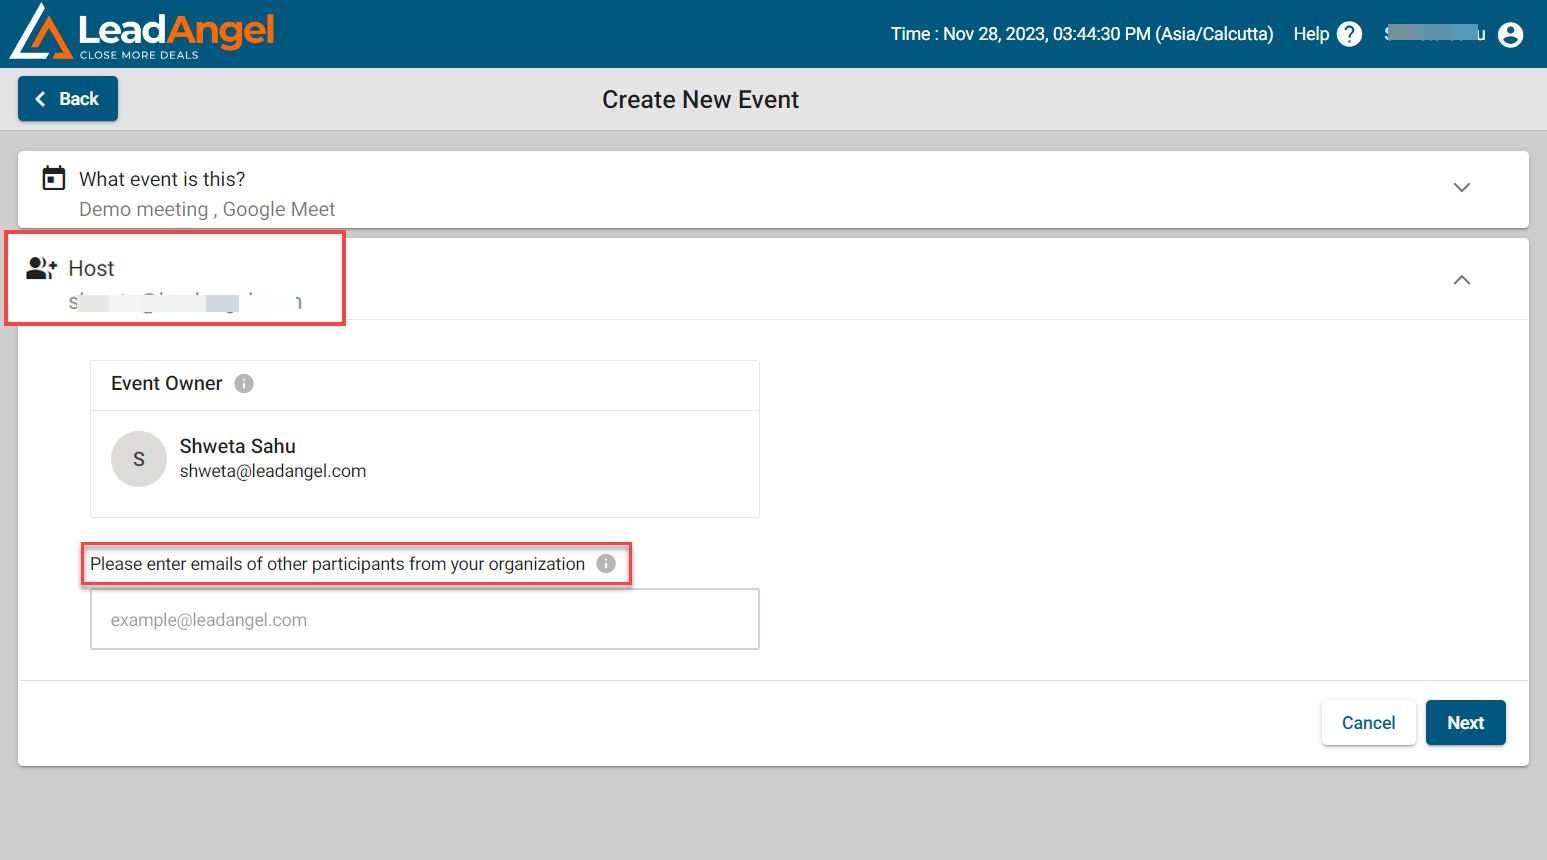The width and height of the screenshot is (1547, 860).
Task: Click the S avatar of Shweta Sahu
Action: [139, 459]
